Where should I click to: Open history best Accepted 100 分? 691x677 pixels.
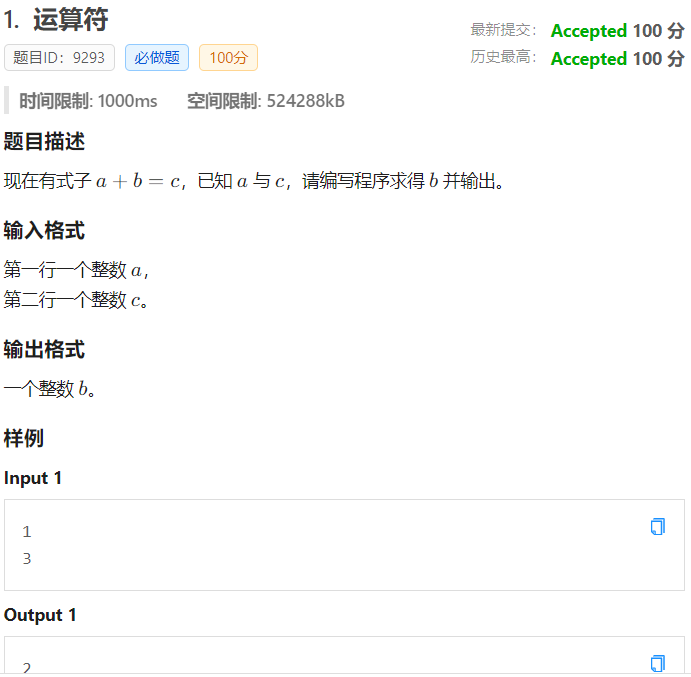[617, 59]
